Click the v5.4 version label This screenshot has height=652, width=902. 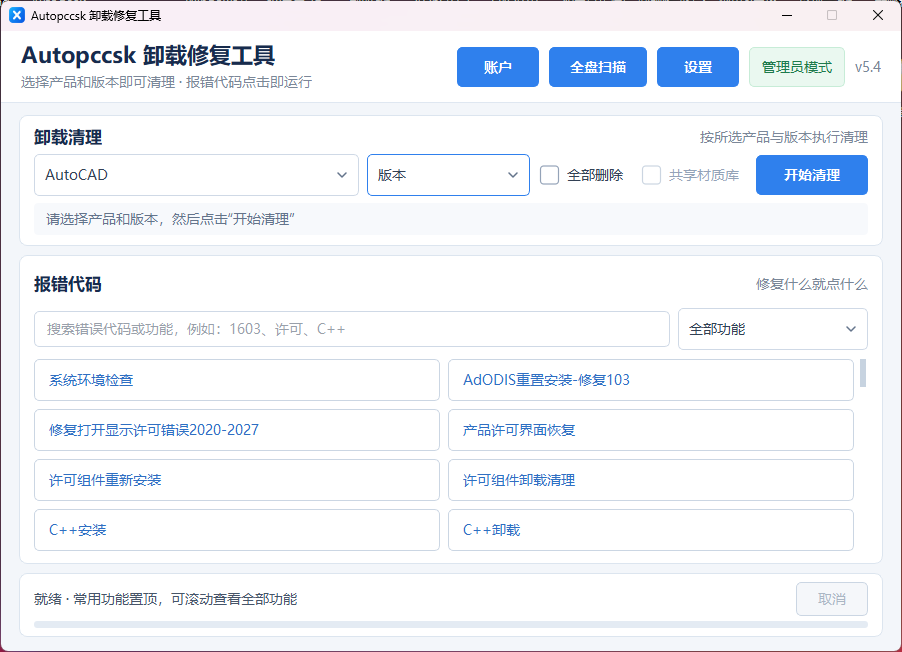pos(867,67)
